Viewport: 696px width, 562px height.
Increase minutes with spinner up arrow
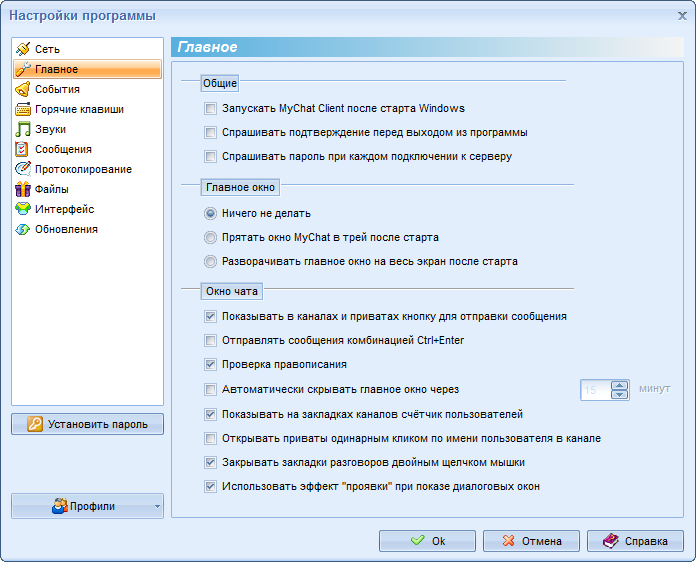click(x=620, y=385)
